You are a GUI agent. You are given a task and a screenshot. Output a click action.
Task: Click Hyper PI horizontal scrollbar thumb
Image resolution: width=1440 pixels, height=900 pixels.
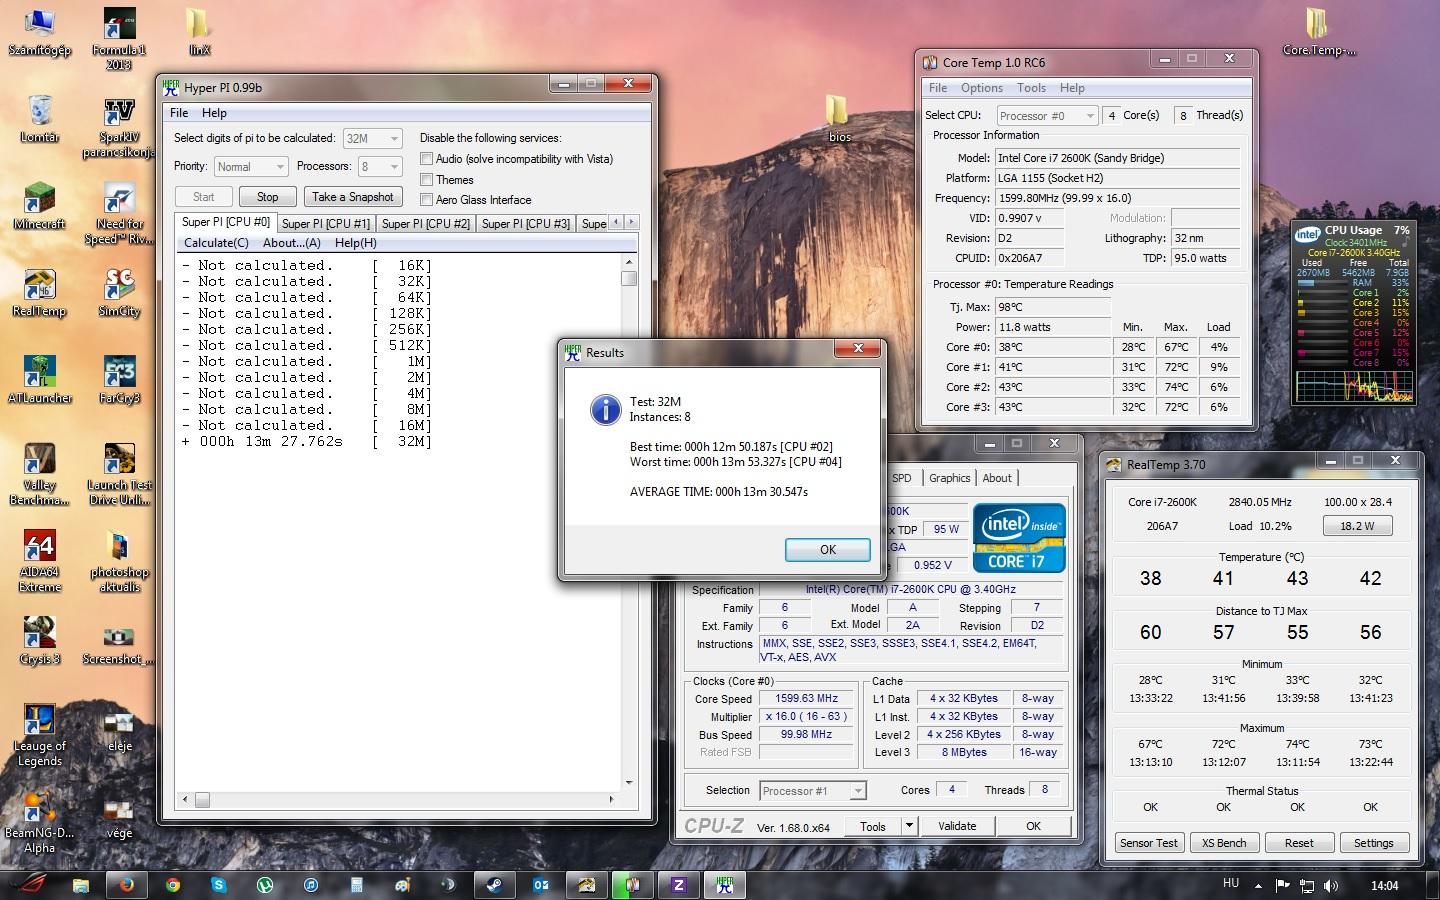click(202, 799)
